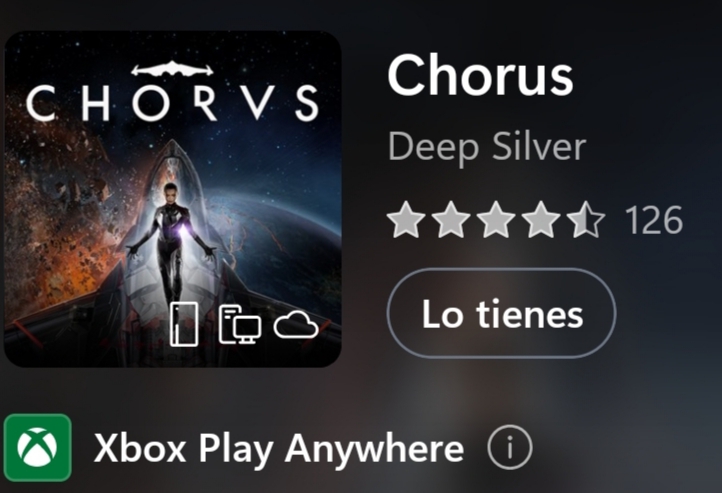
Task: Click the Xbox Play Anywhere label
Action: tap(279, 448)
